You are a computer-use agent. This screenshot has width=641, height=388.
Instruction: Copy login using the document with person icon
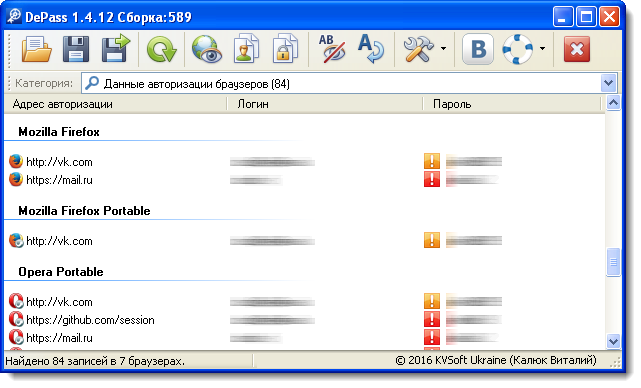click(x=246, y=49)
